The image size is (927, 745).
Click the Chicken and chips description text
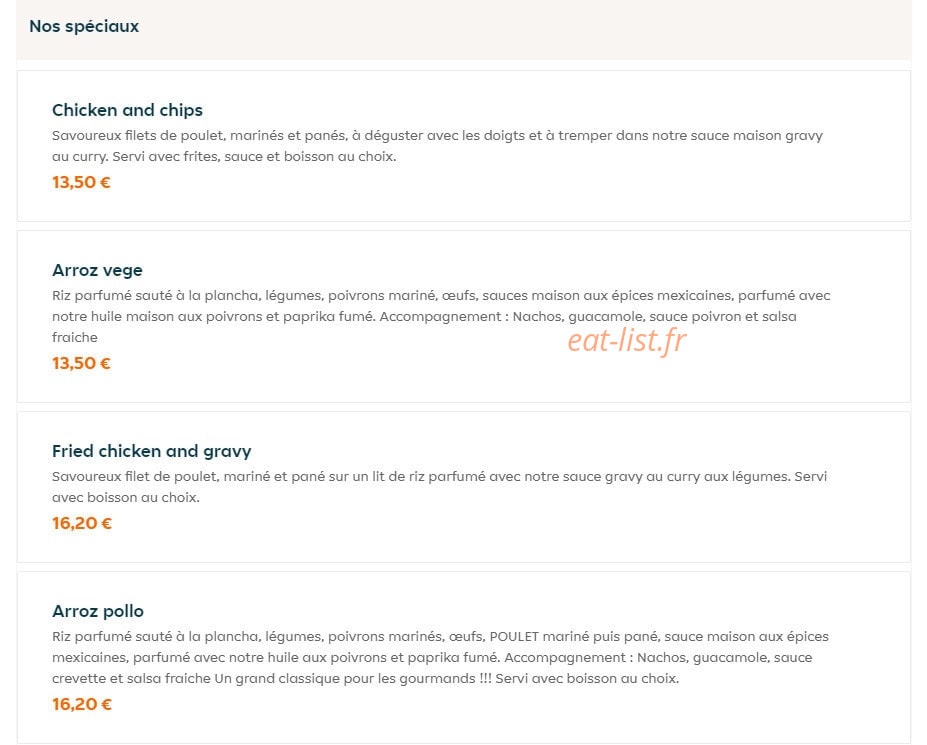coord(437,146)
